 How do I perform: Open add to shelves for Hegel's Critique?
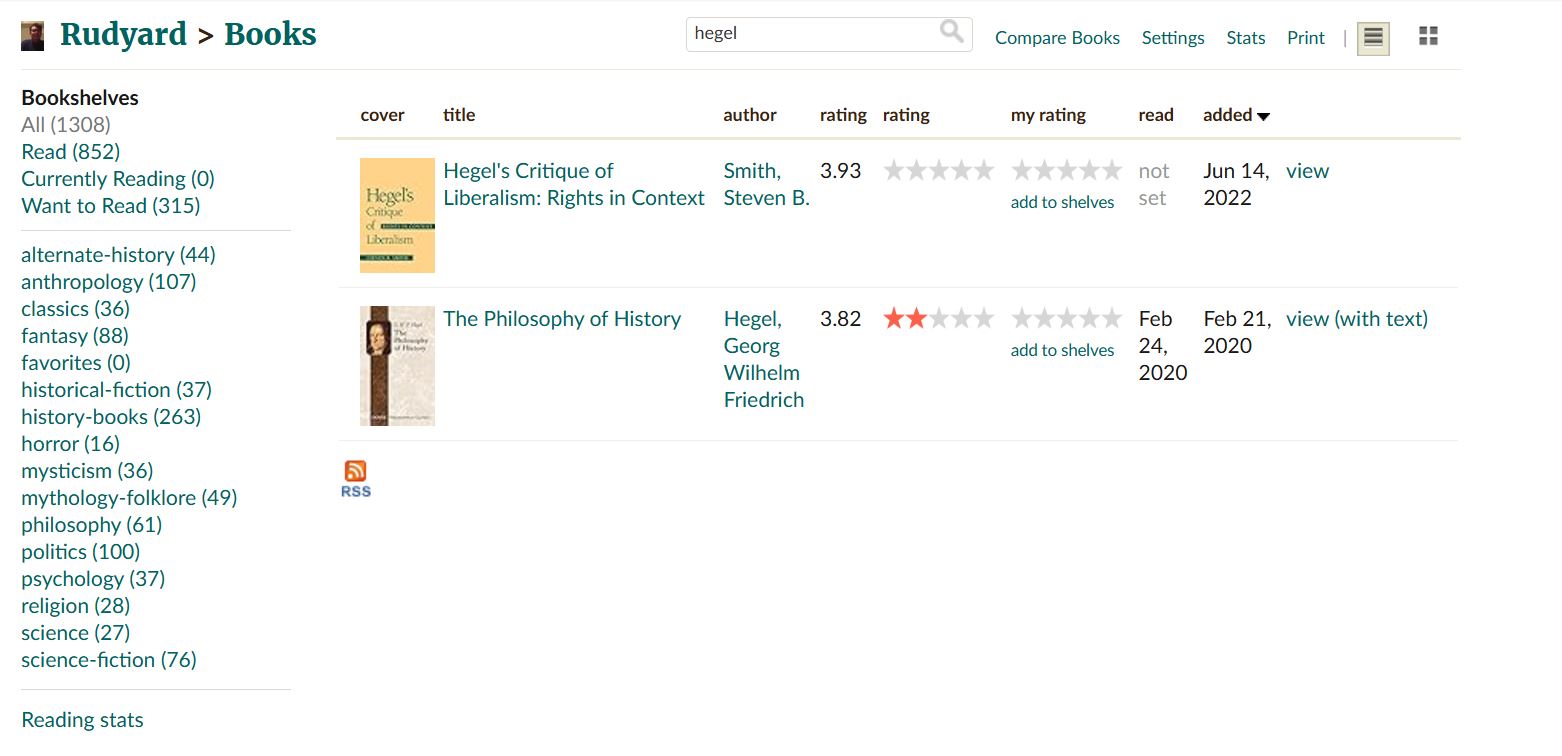point(1062,202)
